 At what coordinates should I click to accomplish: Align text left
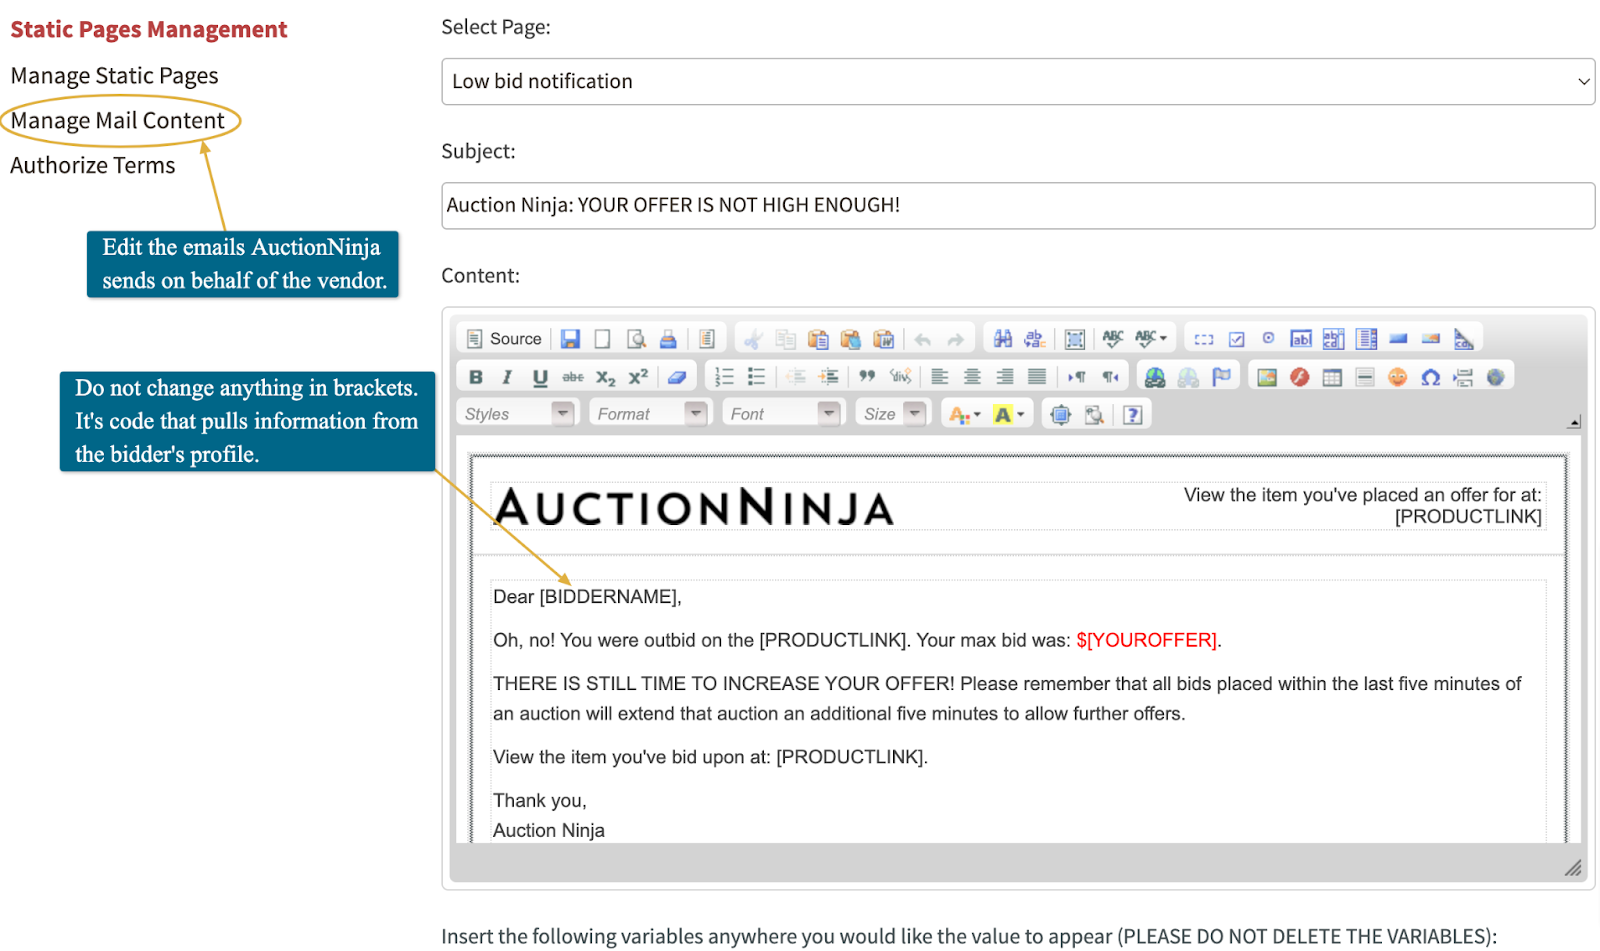tap(940, 377)
